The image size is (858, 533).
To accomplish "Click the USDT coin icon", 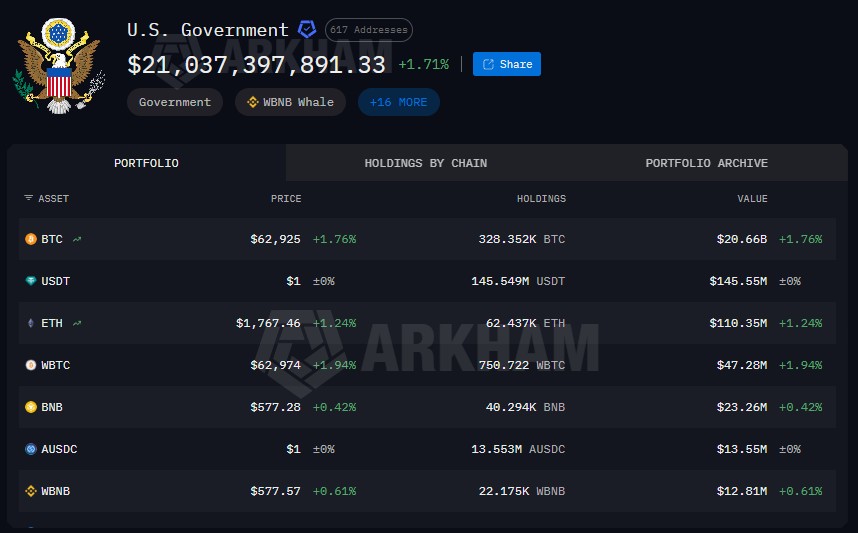I will pos(31,281).
